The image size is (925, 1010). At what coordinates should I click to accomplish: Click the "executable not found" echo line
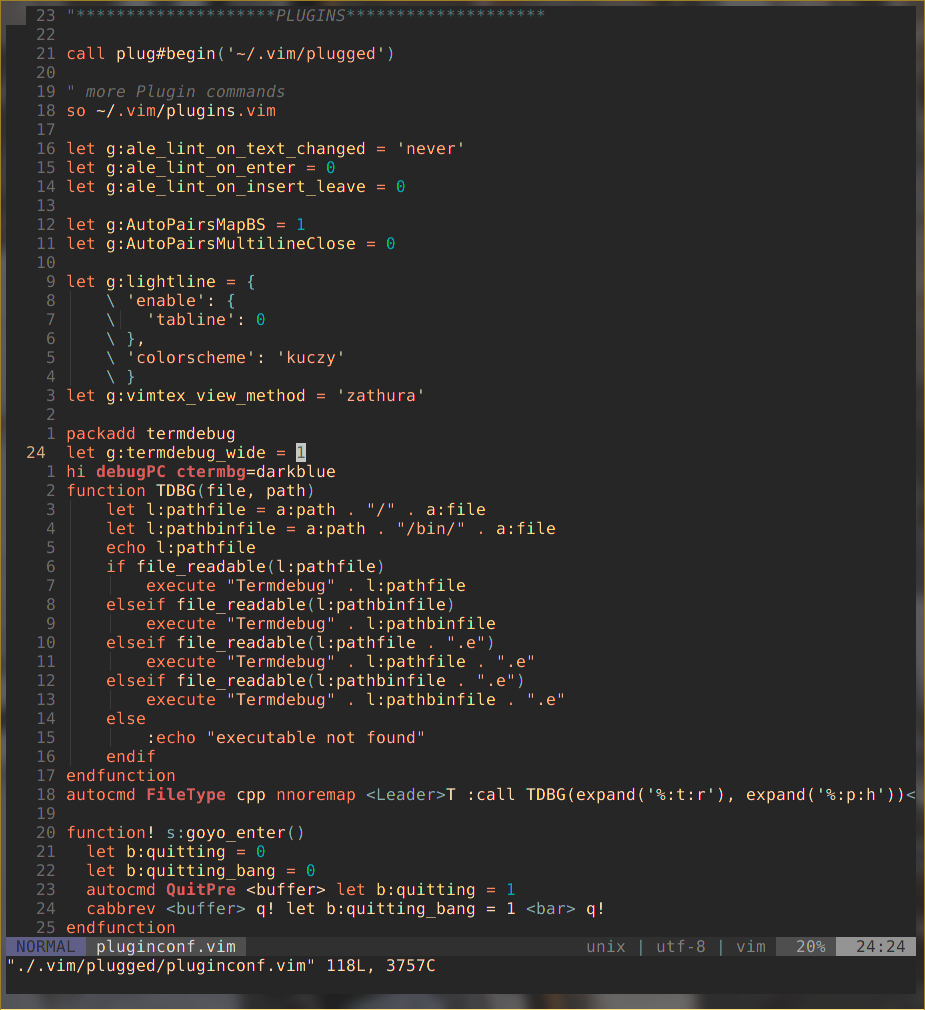click(x=285, y=738)
